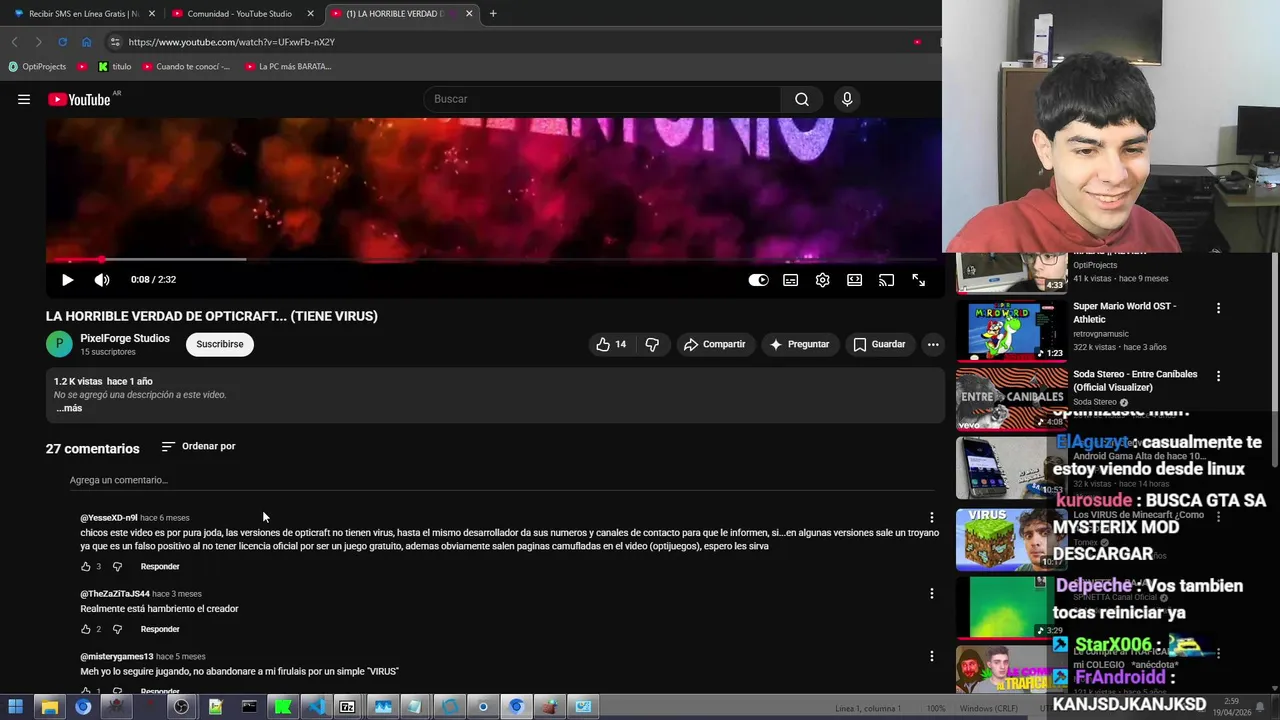
Task: Switch to Recibir SMS en Línea tab
Action: [83, 14]
